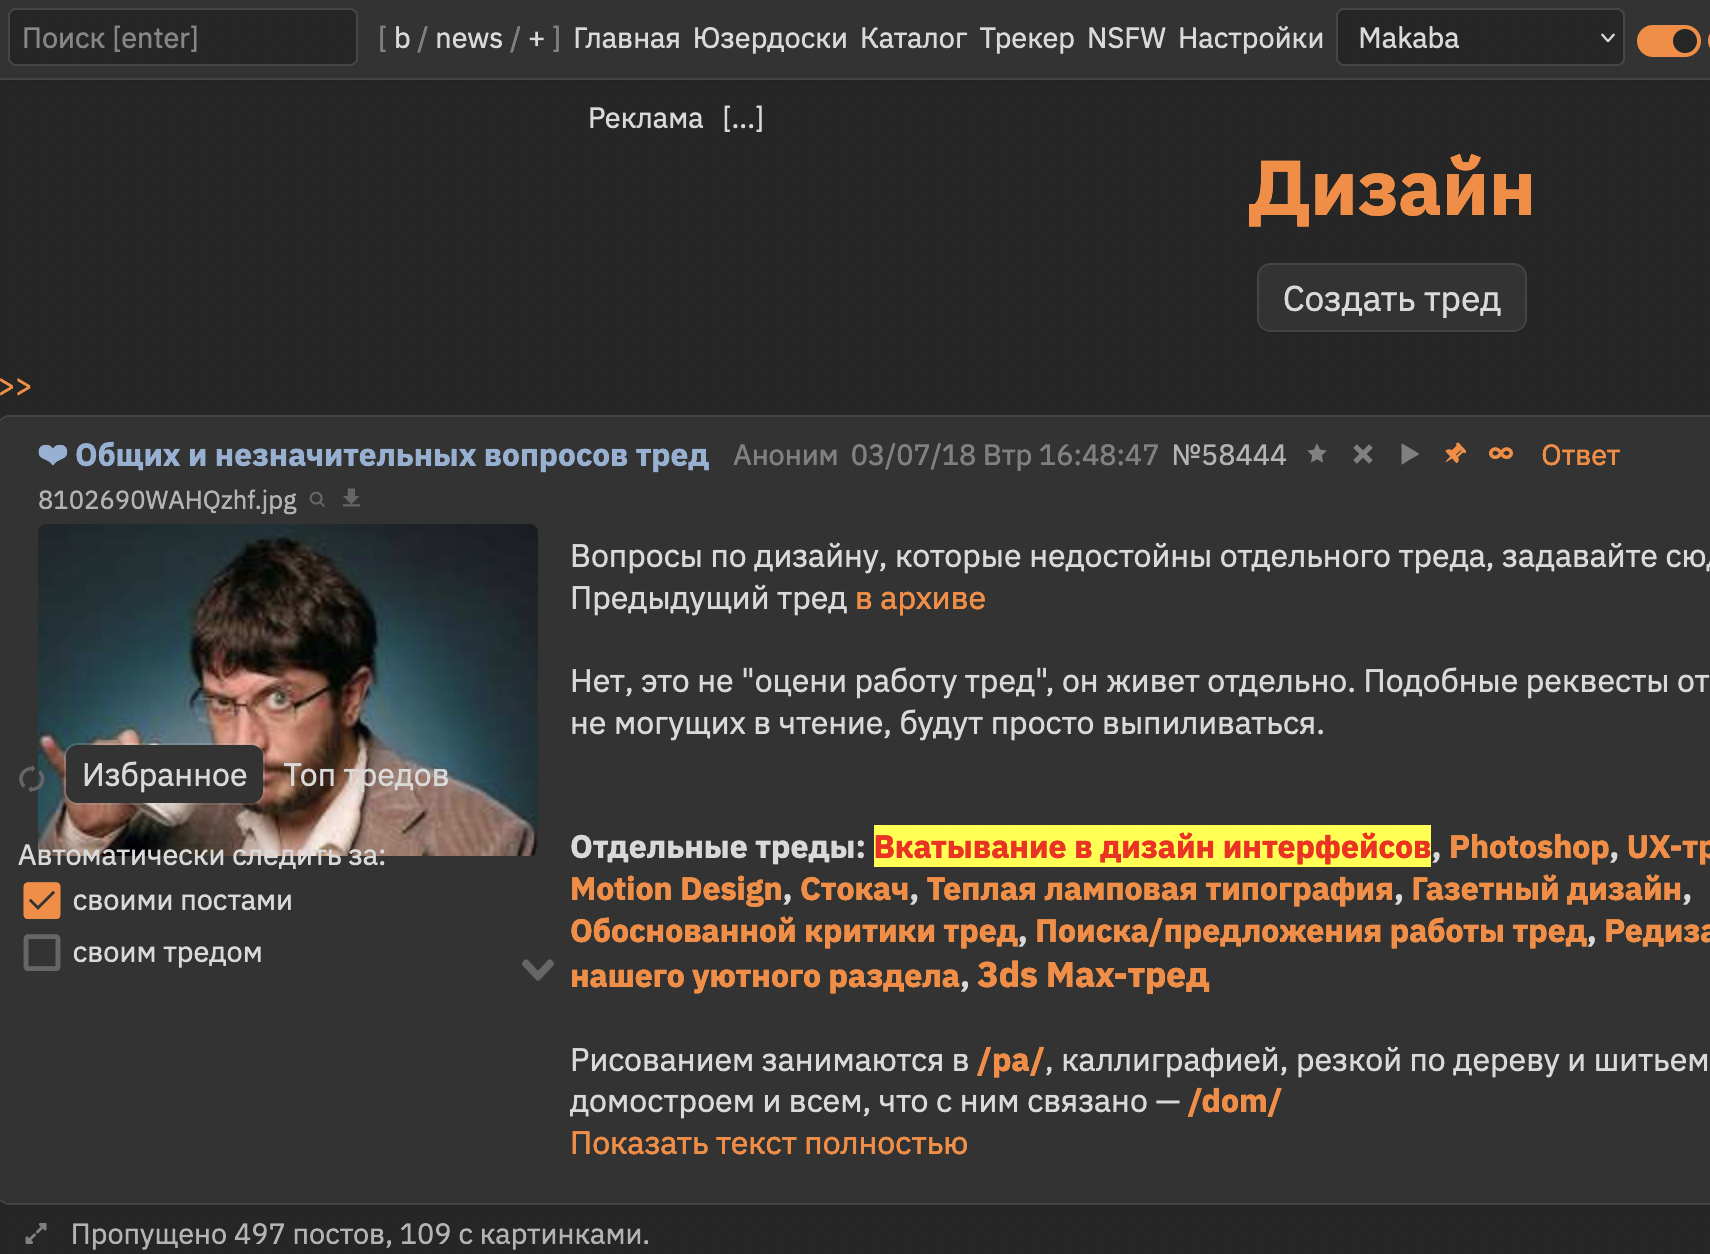
Task: Click the Поиск [enter] search field
Action: coord(183,38)
